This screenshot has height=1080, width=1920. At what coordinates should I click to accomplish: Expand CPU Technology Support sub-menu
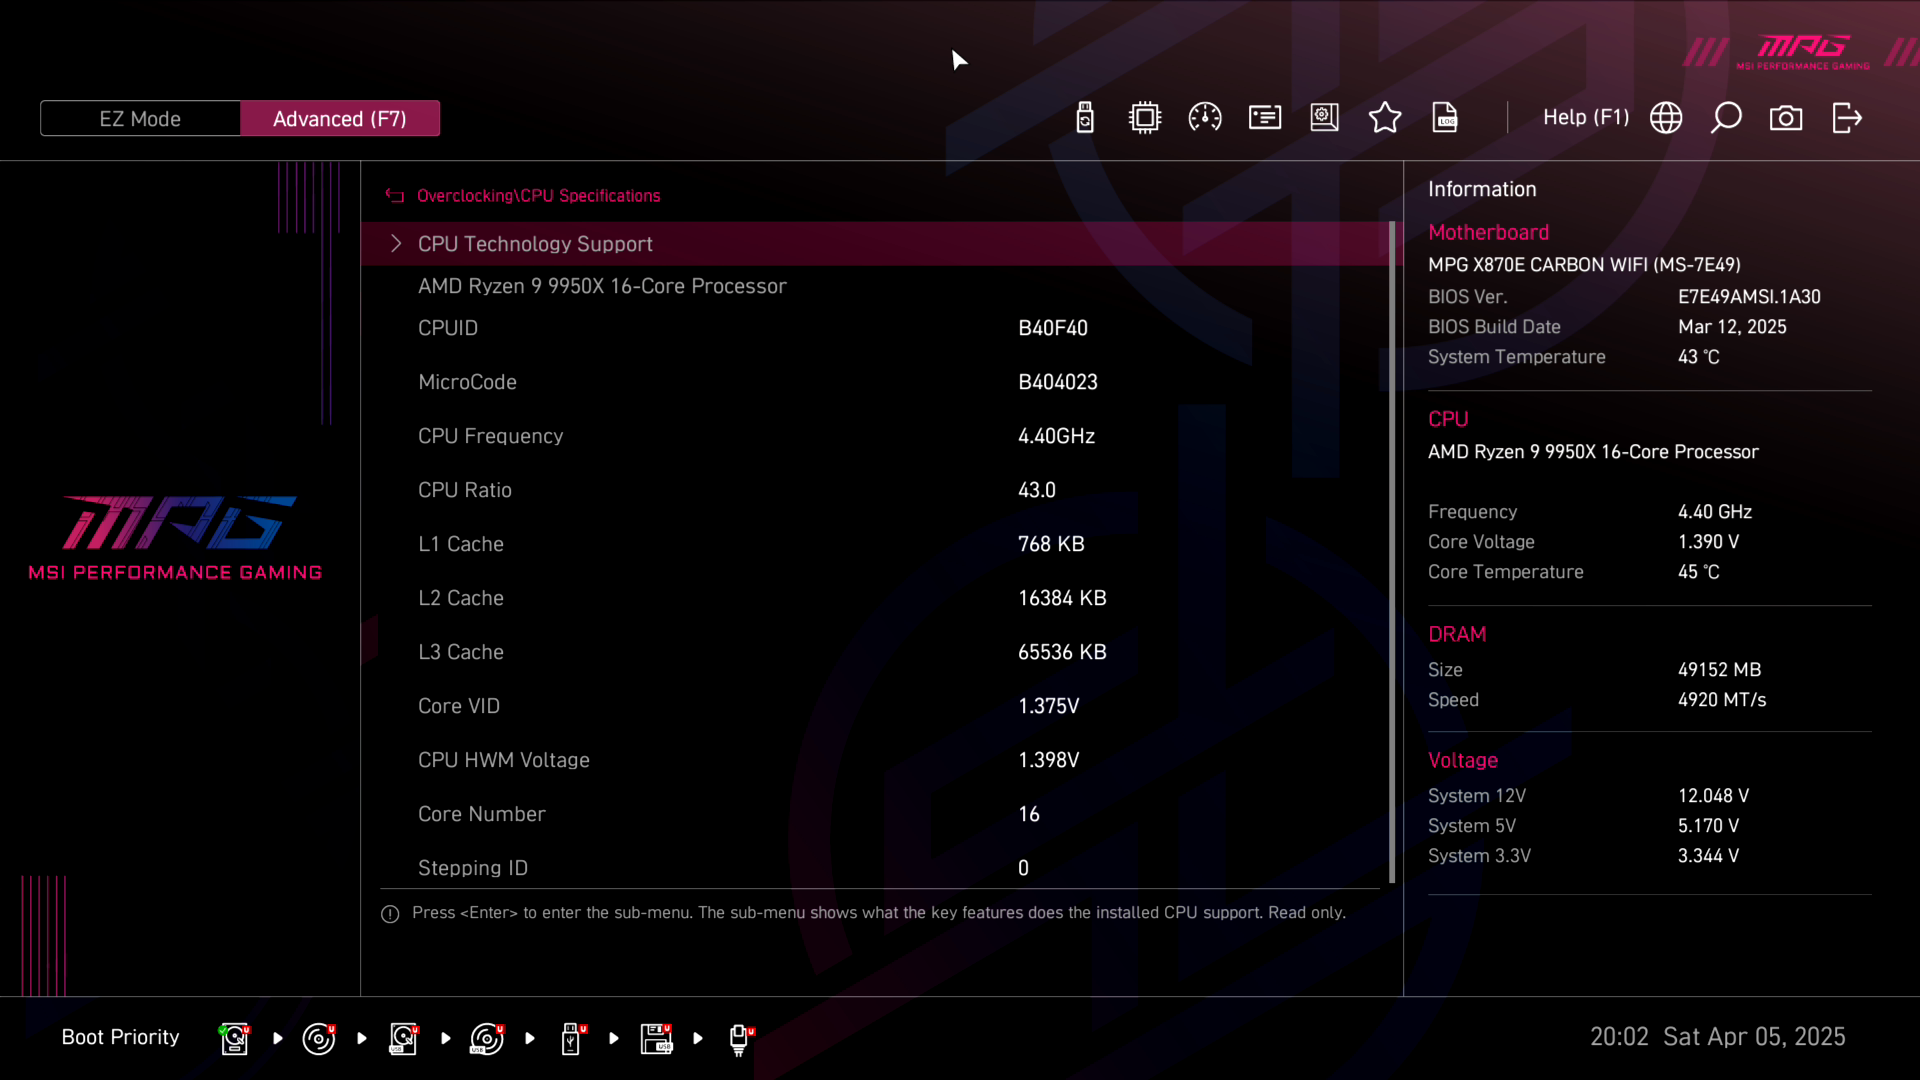click(535, 244)
